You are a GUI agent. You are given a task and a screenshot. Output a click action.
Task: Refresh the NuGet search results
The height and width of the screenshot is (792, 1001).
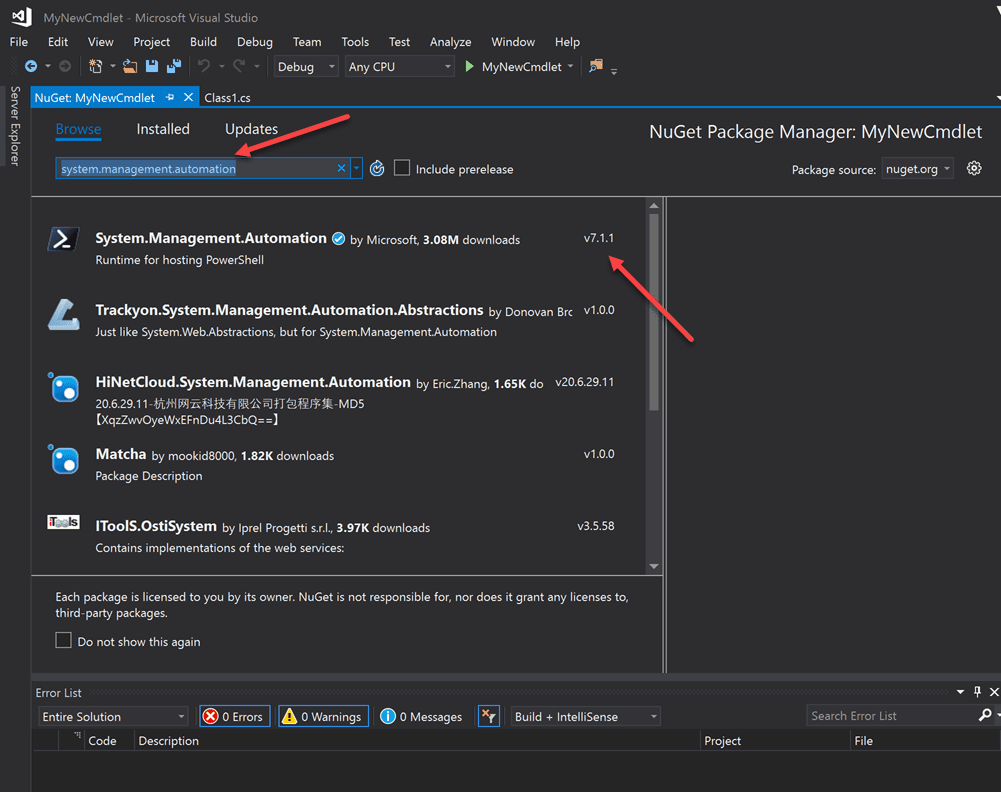[377, 169]
